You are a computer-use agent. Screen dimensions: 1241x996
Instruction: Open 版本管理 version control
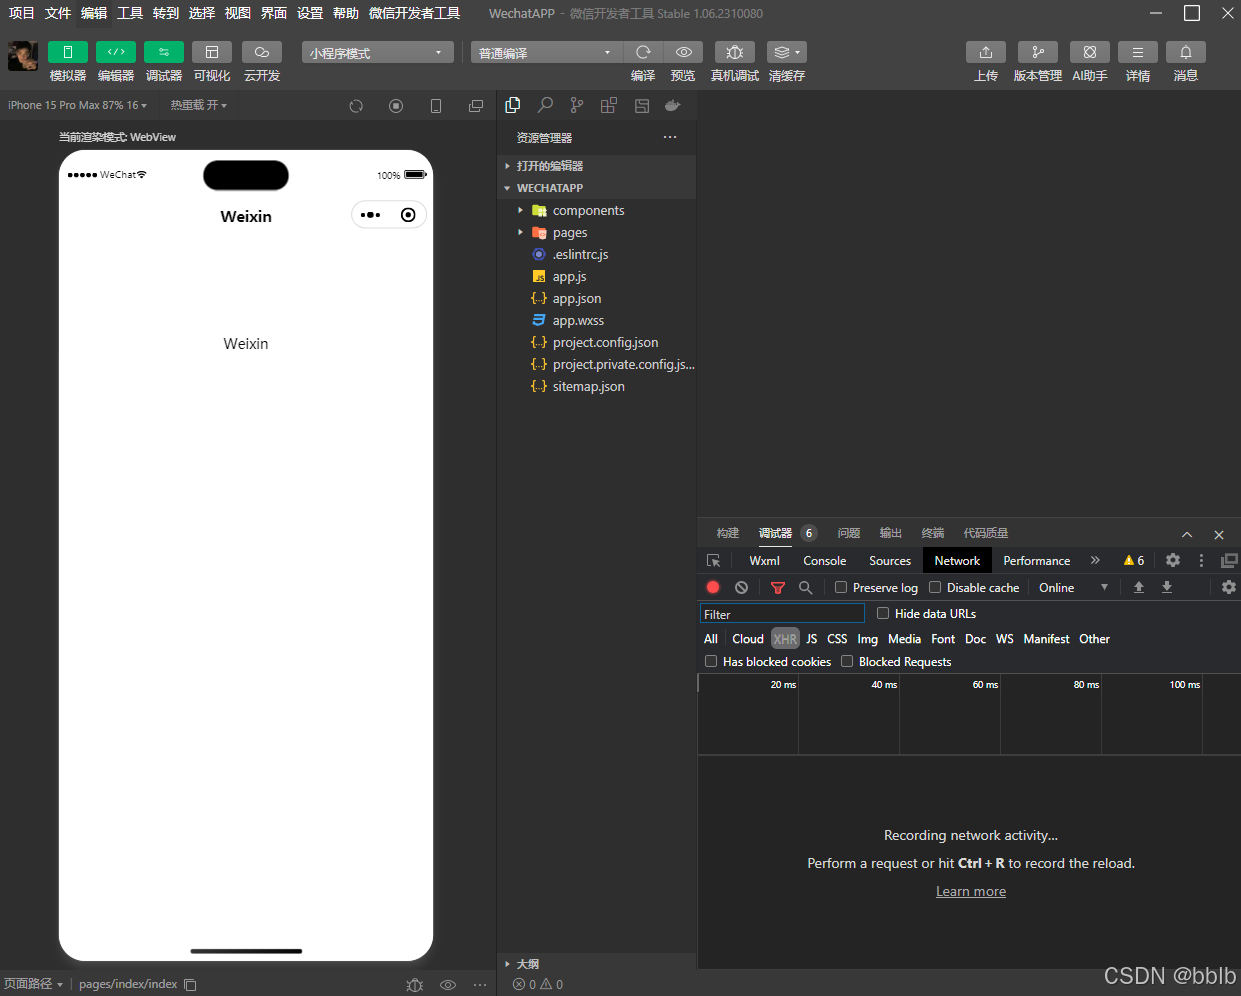click(x=1038, y=52)
